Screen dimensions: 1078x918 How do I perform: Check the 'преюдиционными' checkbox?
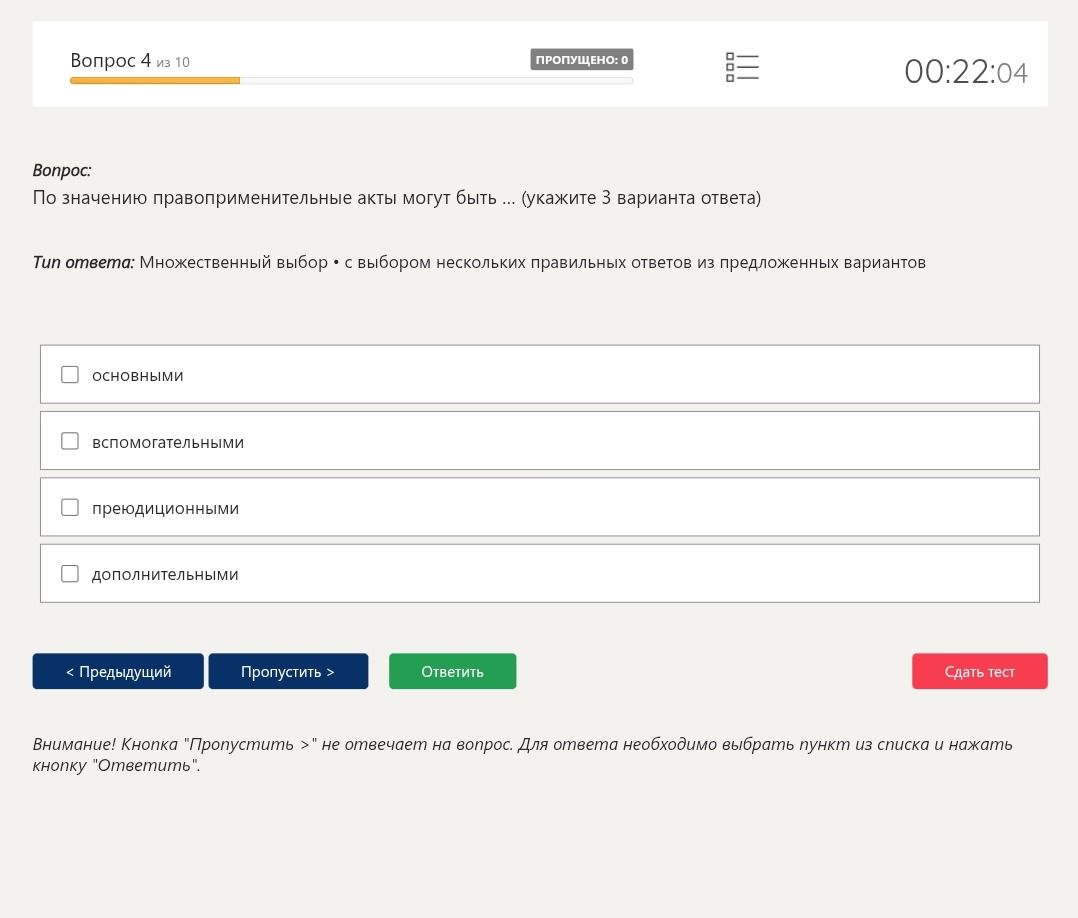pos(70,507)
